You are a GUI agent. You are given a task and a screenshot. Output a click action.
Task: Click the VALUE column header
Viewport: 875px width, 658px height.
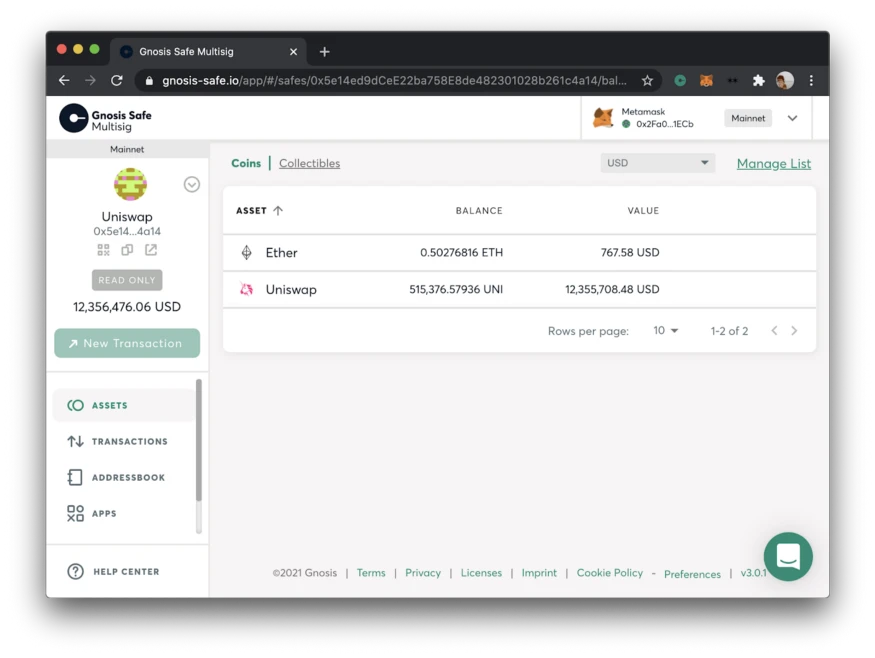[x=643, y=210]
